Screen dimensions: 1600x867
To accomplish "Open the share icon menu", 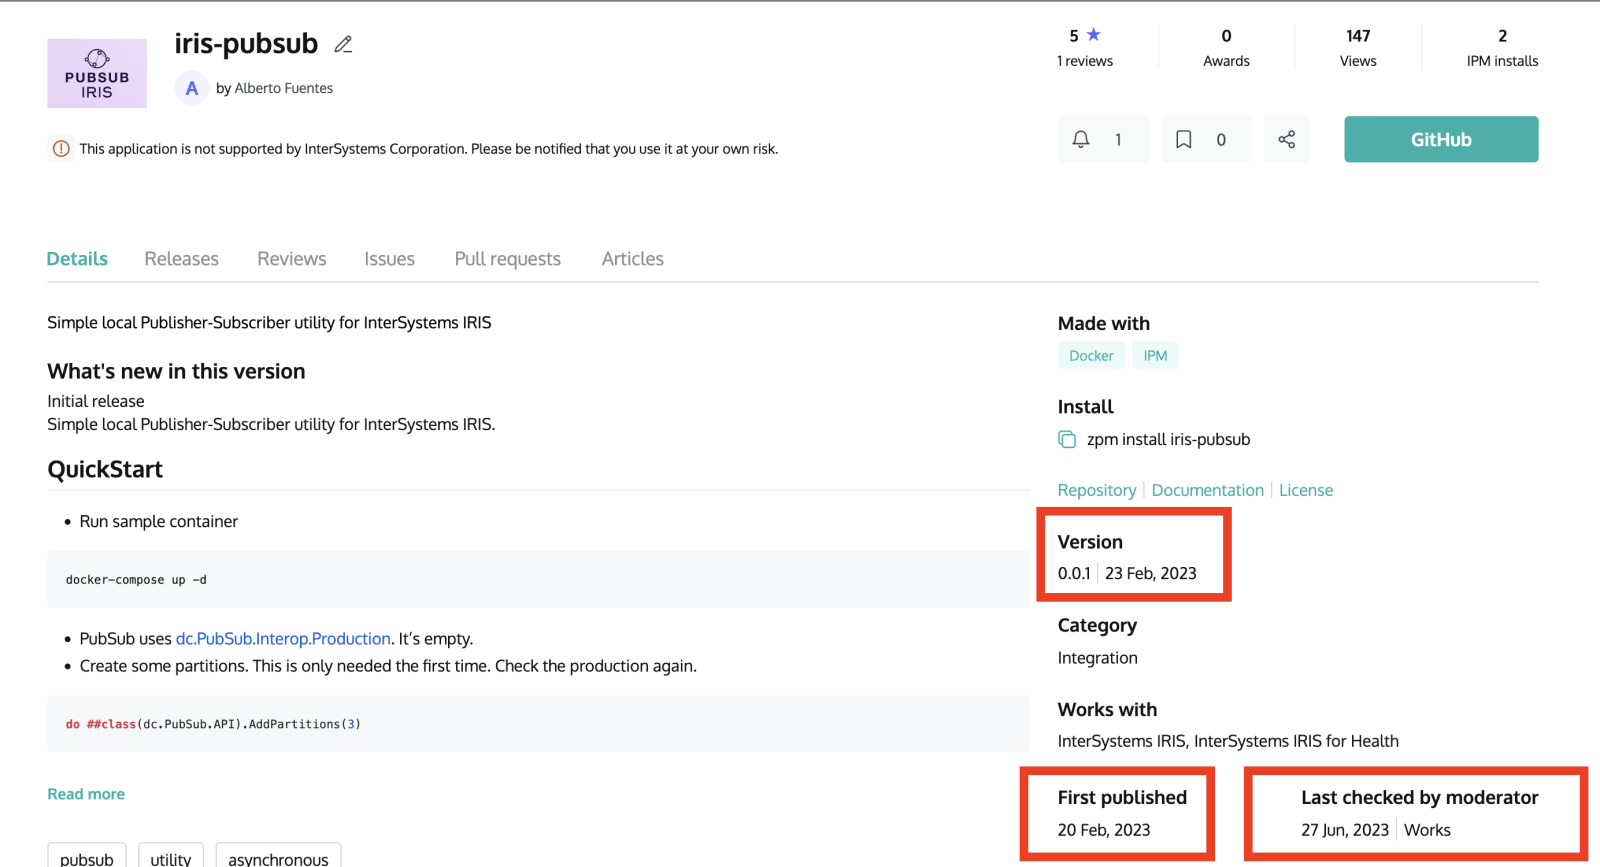I will tap(1286, 139).
